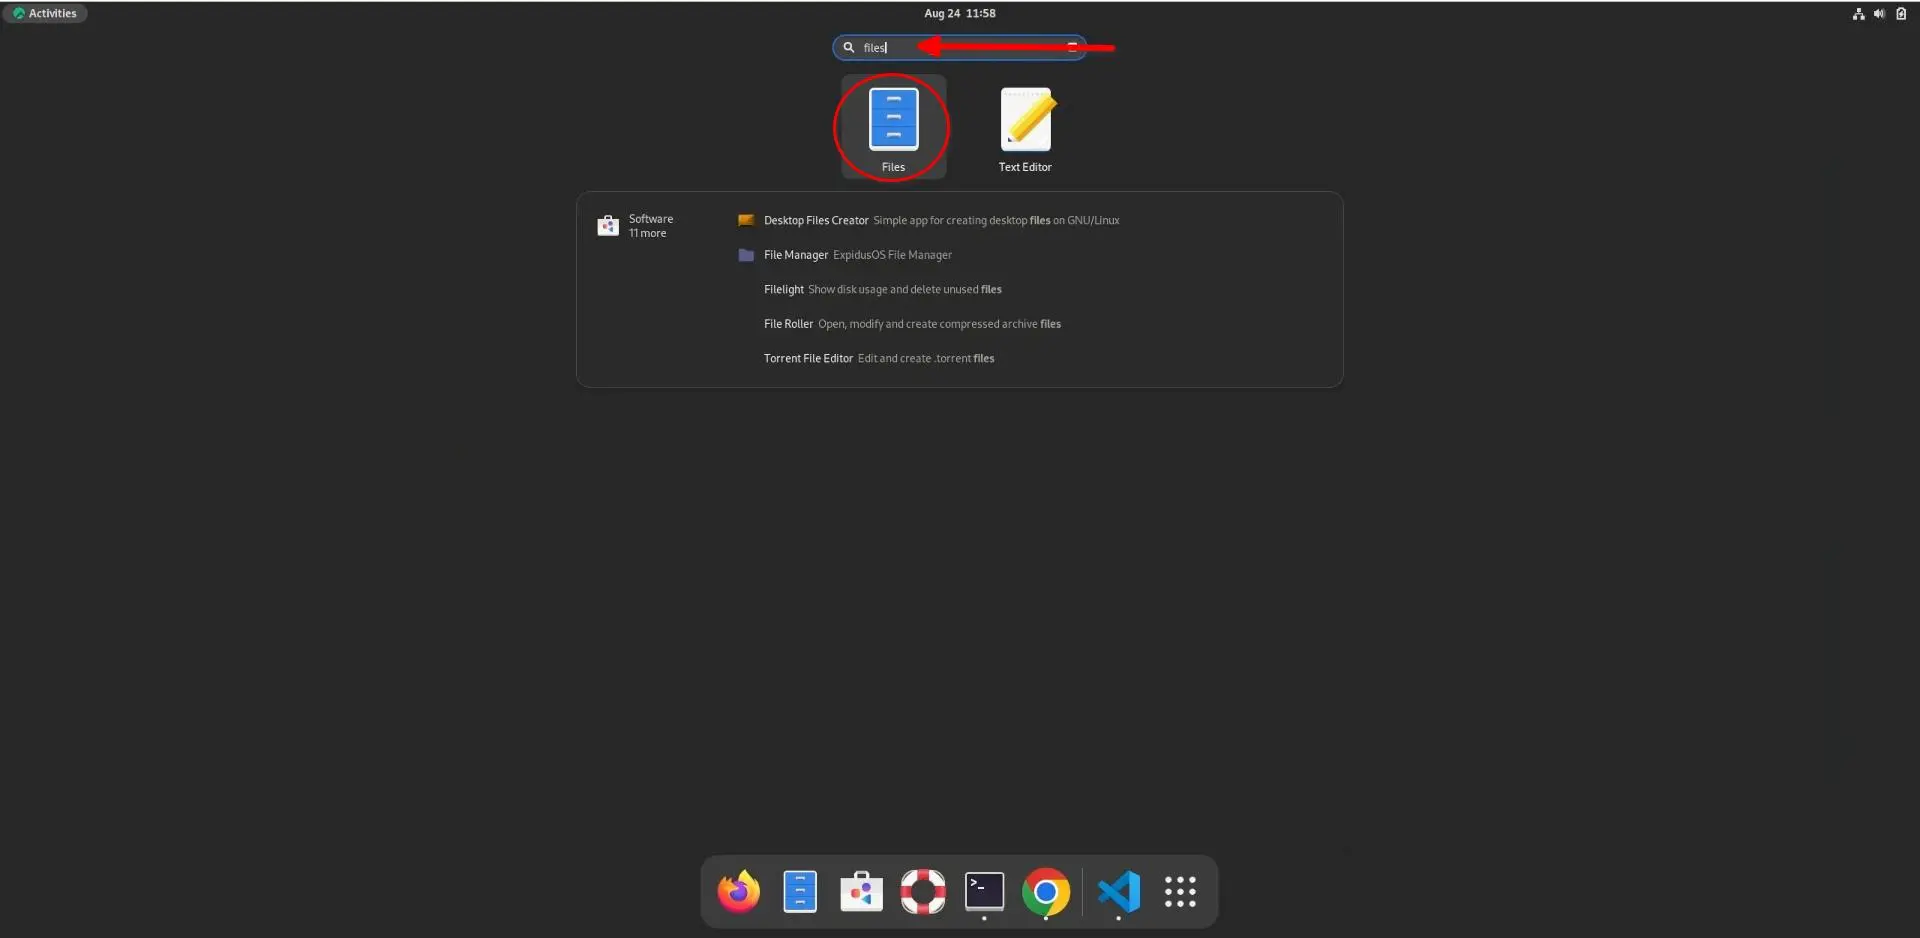Open the network status indicator
Viewport: 1920px width, 938px height.
point(1857,13)
